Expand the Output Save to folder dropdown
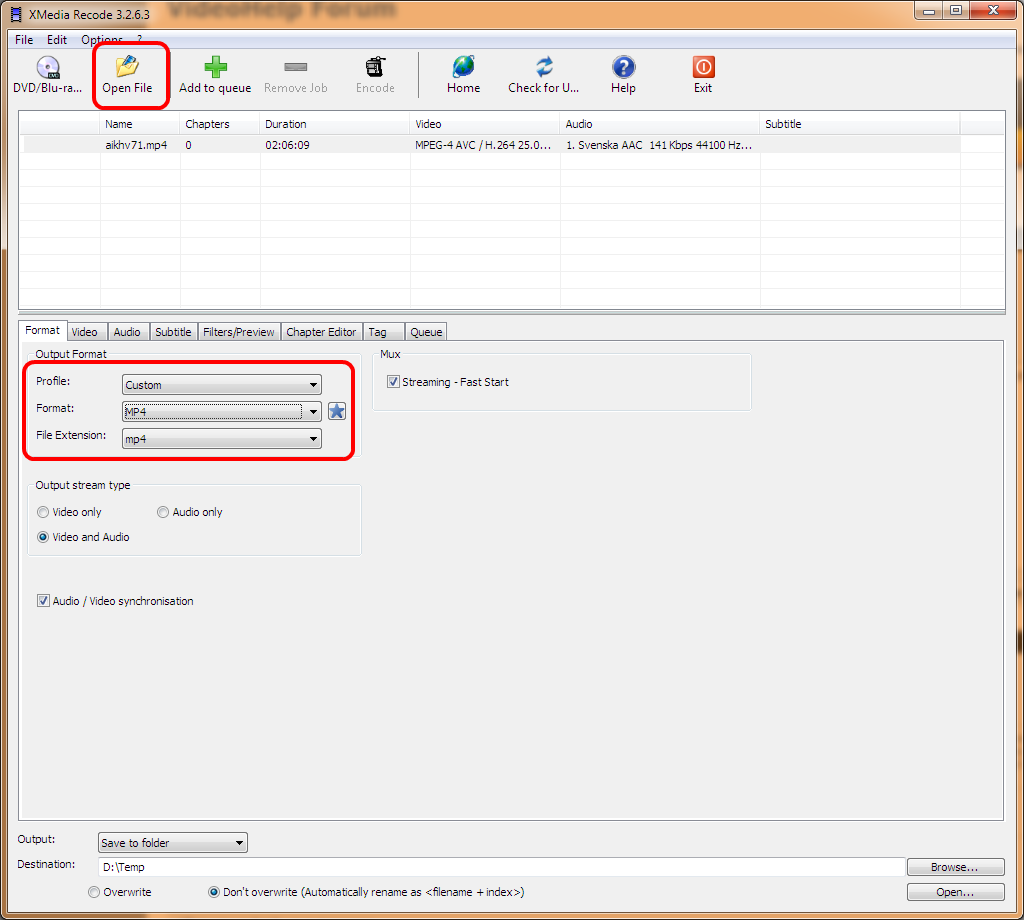 pos(172,842)
